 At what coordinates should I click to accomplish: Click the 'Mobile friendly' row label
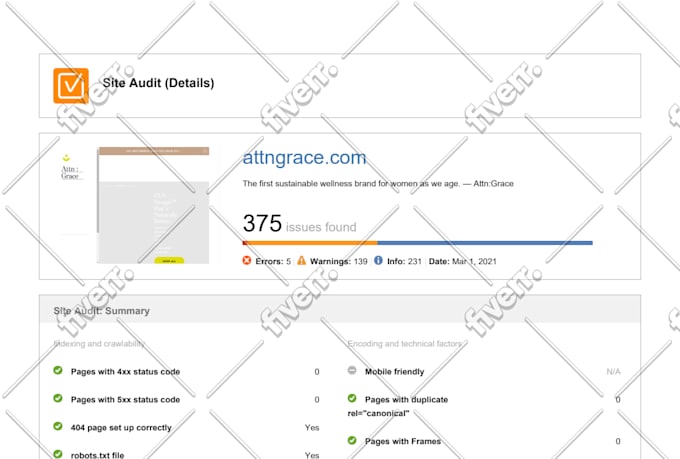point(395,372)
